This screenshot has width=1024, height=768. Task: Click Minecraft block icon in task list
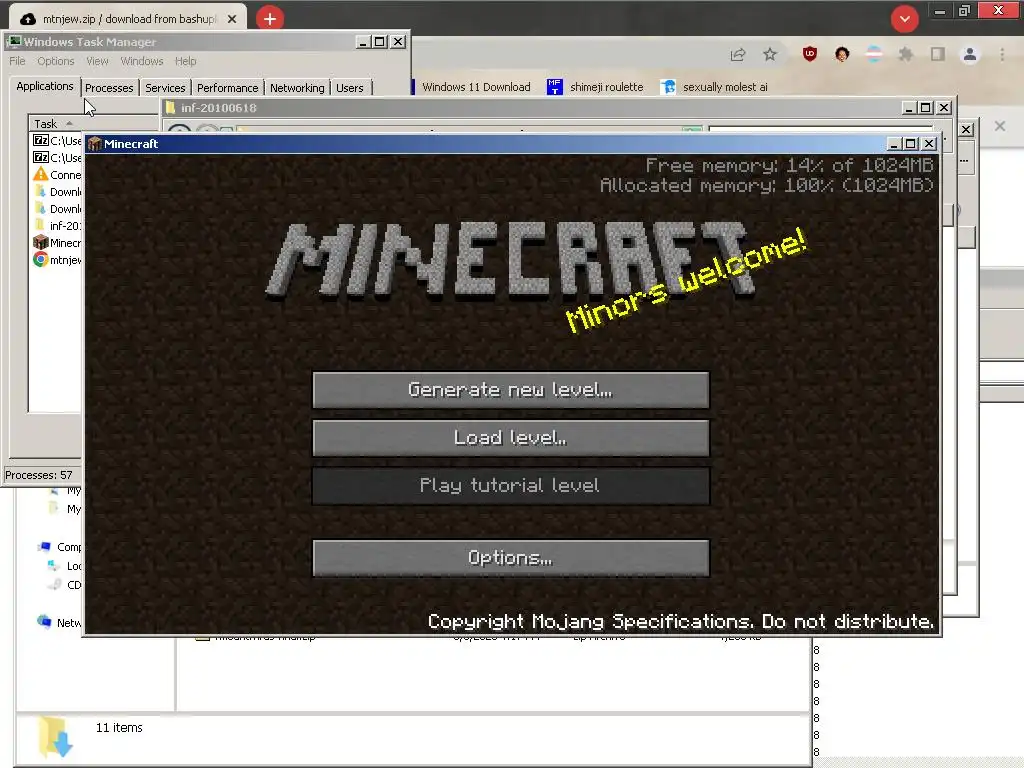coord(40,243)
